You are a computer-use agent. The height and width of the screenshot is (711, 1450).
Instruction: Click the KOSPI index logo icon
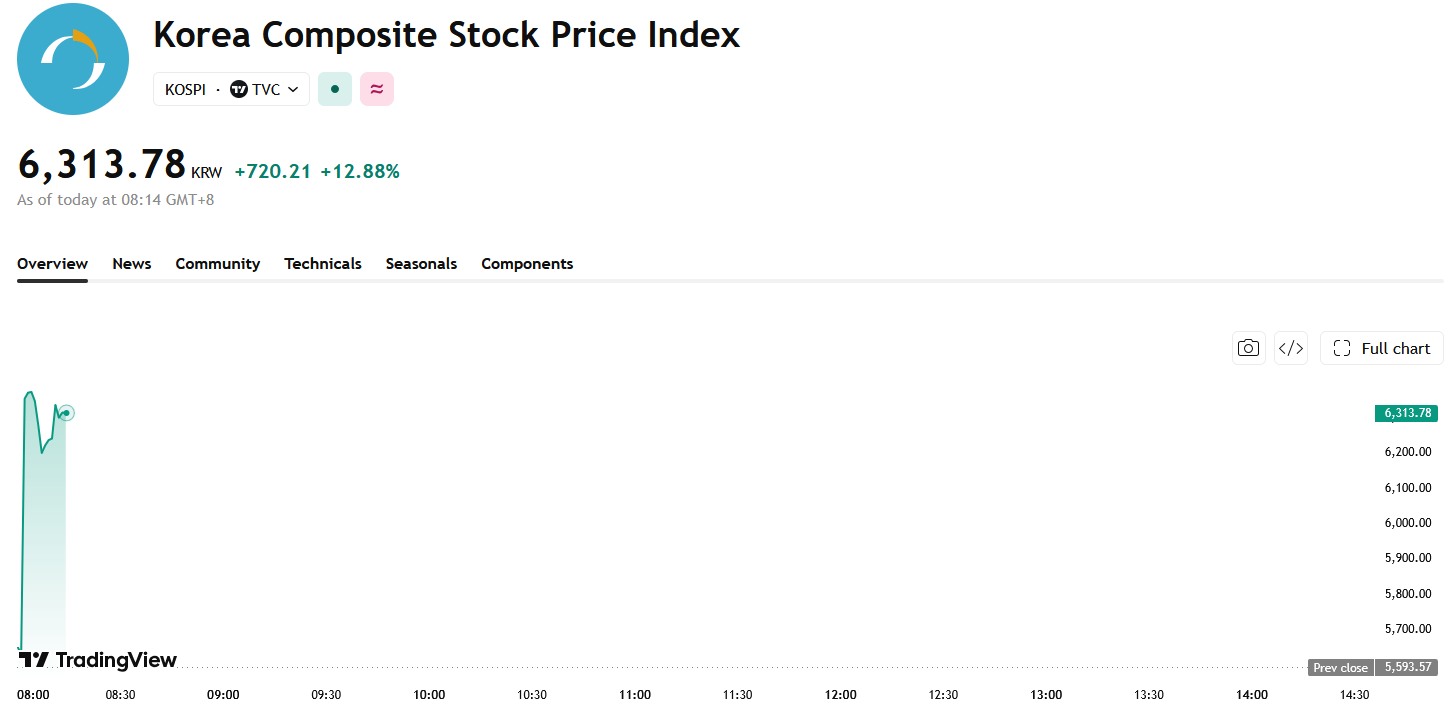[73, 59]
